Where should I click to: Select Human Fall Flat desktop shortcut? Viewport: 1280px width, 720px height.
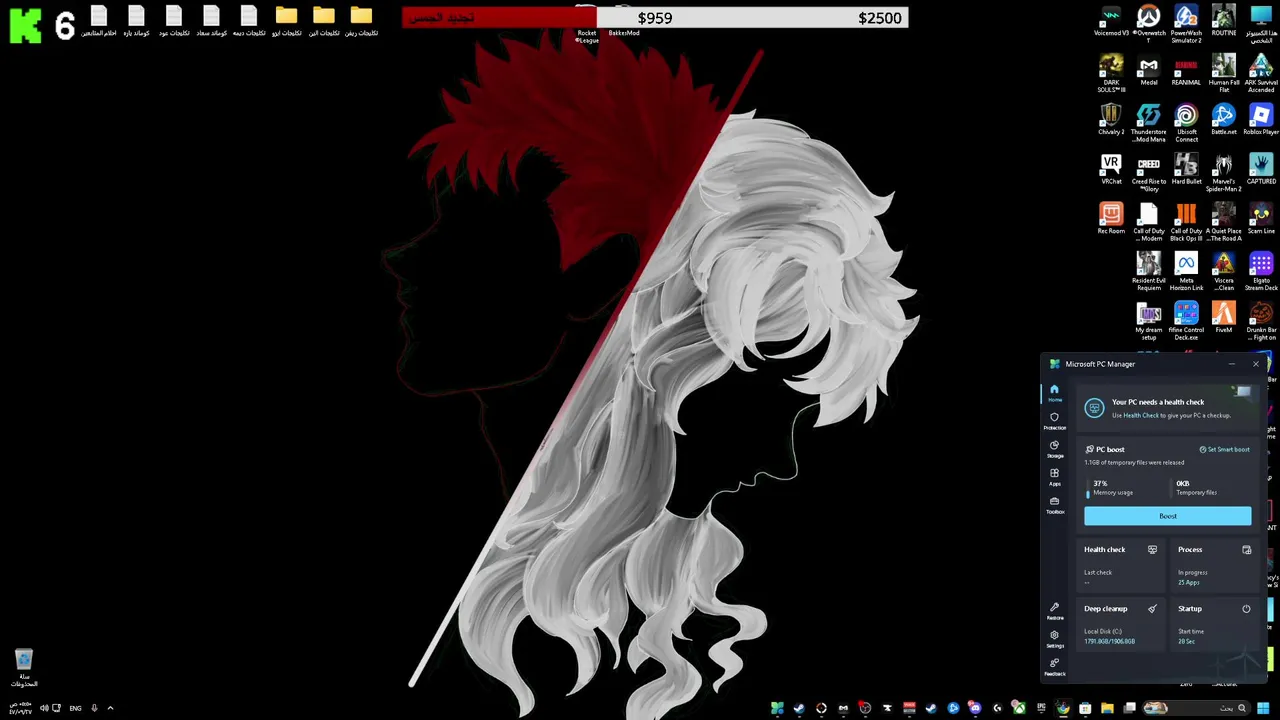pyautogui.click(x=1224, y=74)
